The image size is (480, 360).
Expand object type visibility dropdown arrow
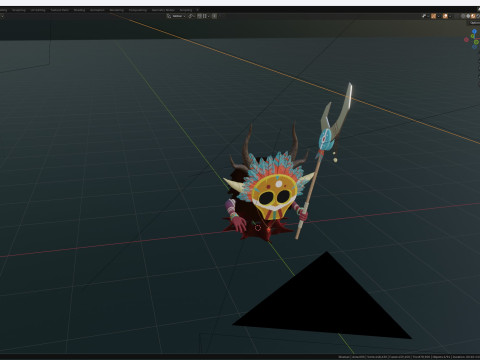click(428, 16)
